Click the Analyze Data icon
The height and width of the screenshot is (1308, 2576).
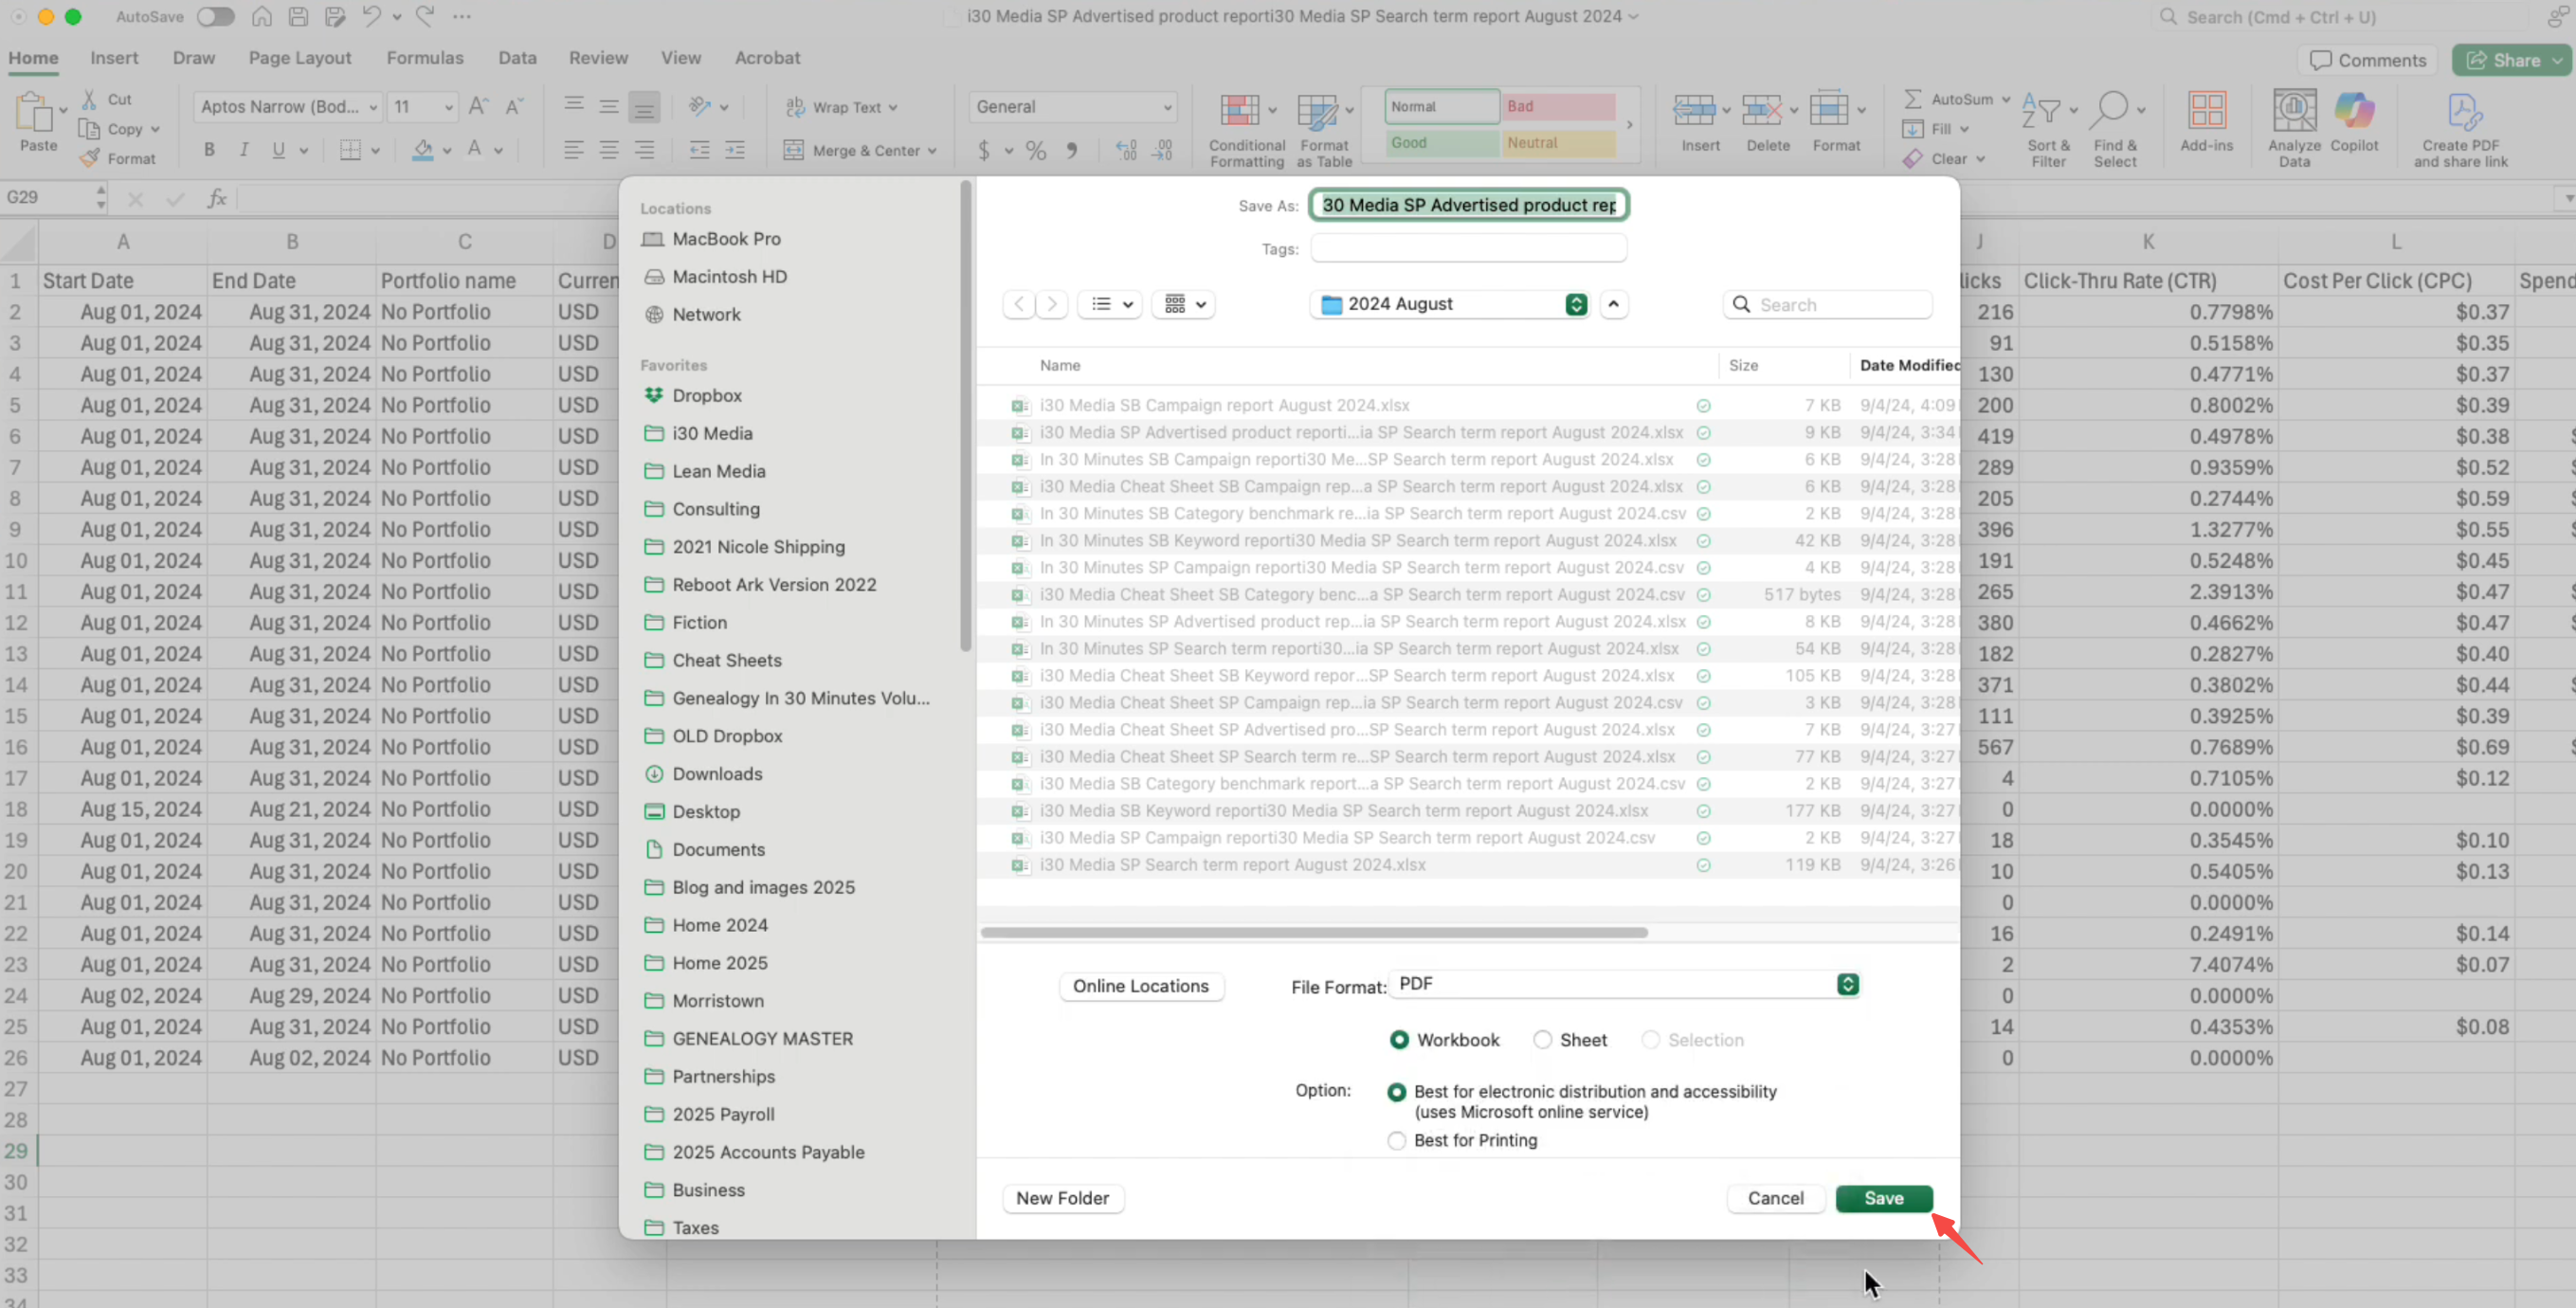point(2294,110)
